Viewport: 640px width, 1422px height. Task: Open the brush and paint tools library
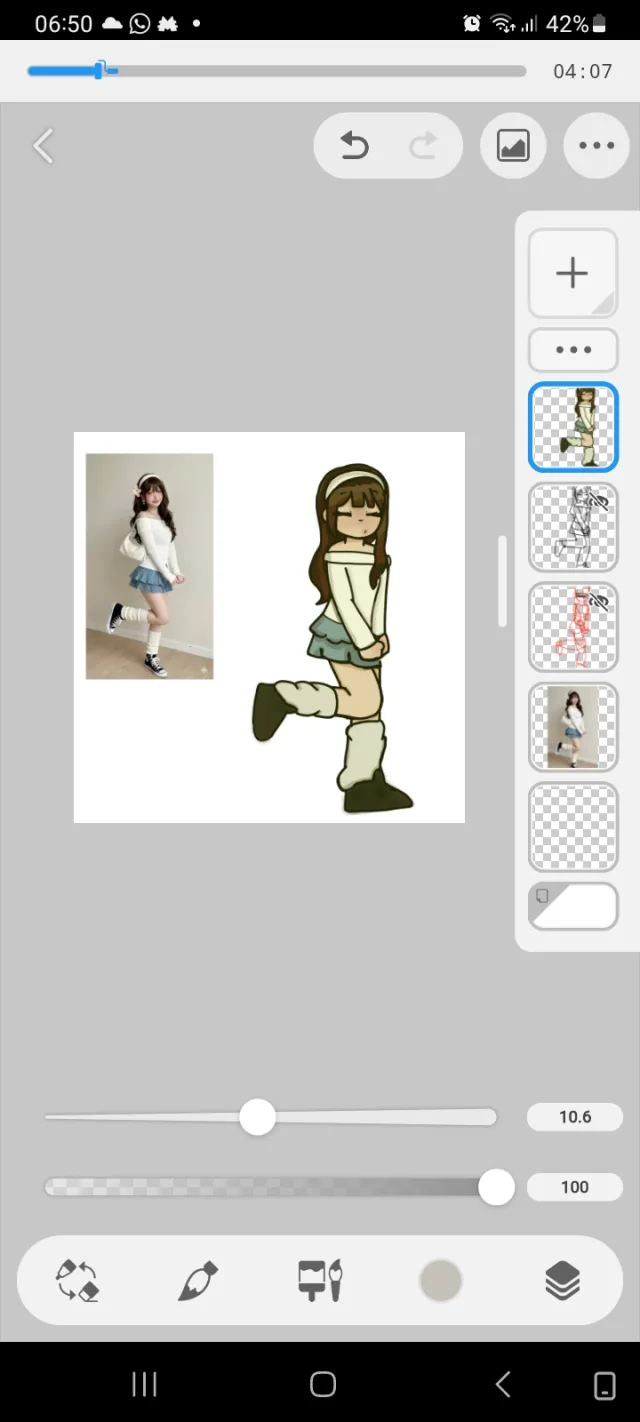pyautogui.click(x=320, y=1280)
